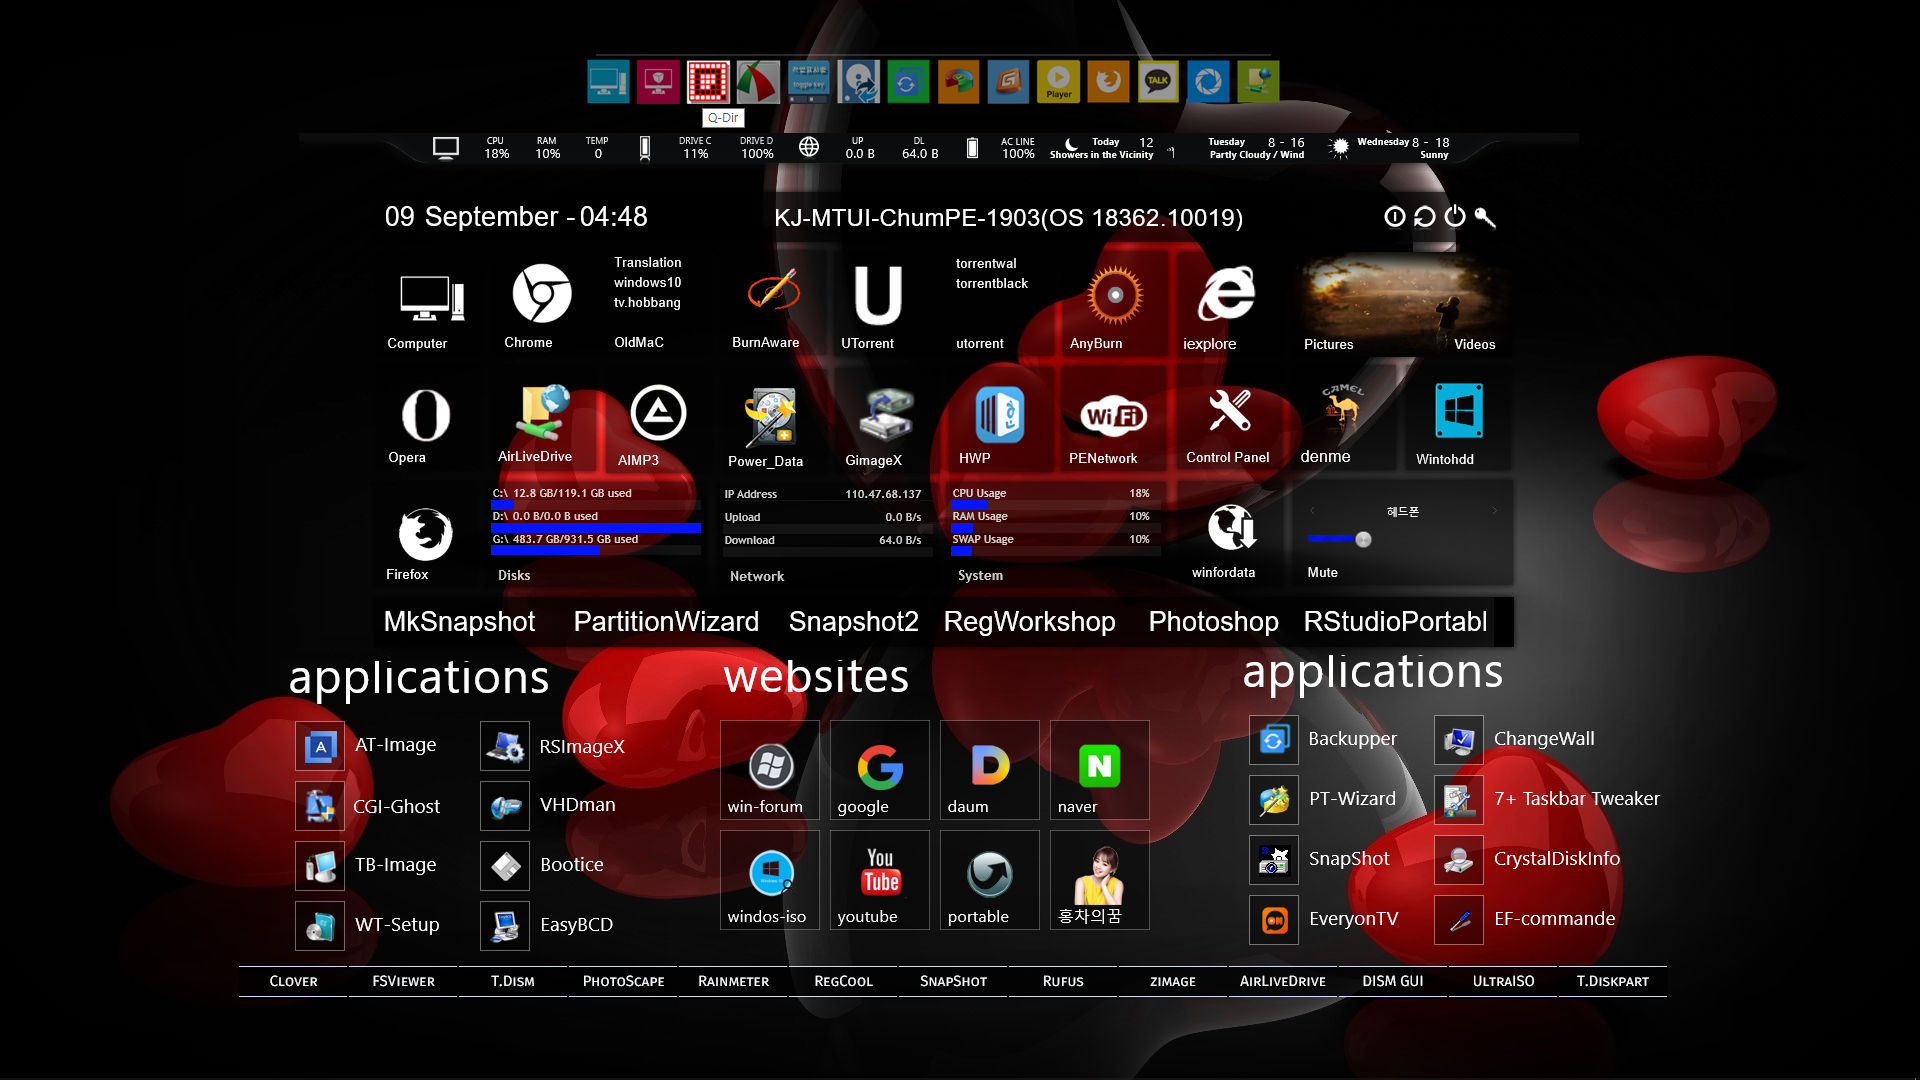Launch AIMP3 music player
Image resolution: width=1920 pixels, height=1080 pixels.
(658, 413)
